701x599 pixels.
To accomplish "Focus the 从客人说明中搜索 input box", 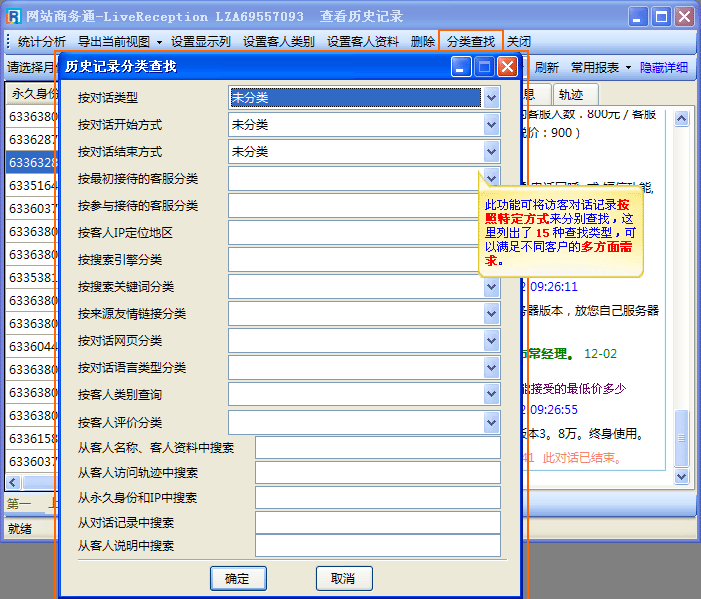I will point(377,546).
